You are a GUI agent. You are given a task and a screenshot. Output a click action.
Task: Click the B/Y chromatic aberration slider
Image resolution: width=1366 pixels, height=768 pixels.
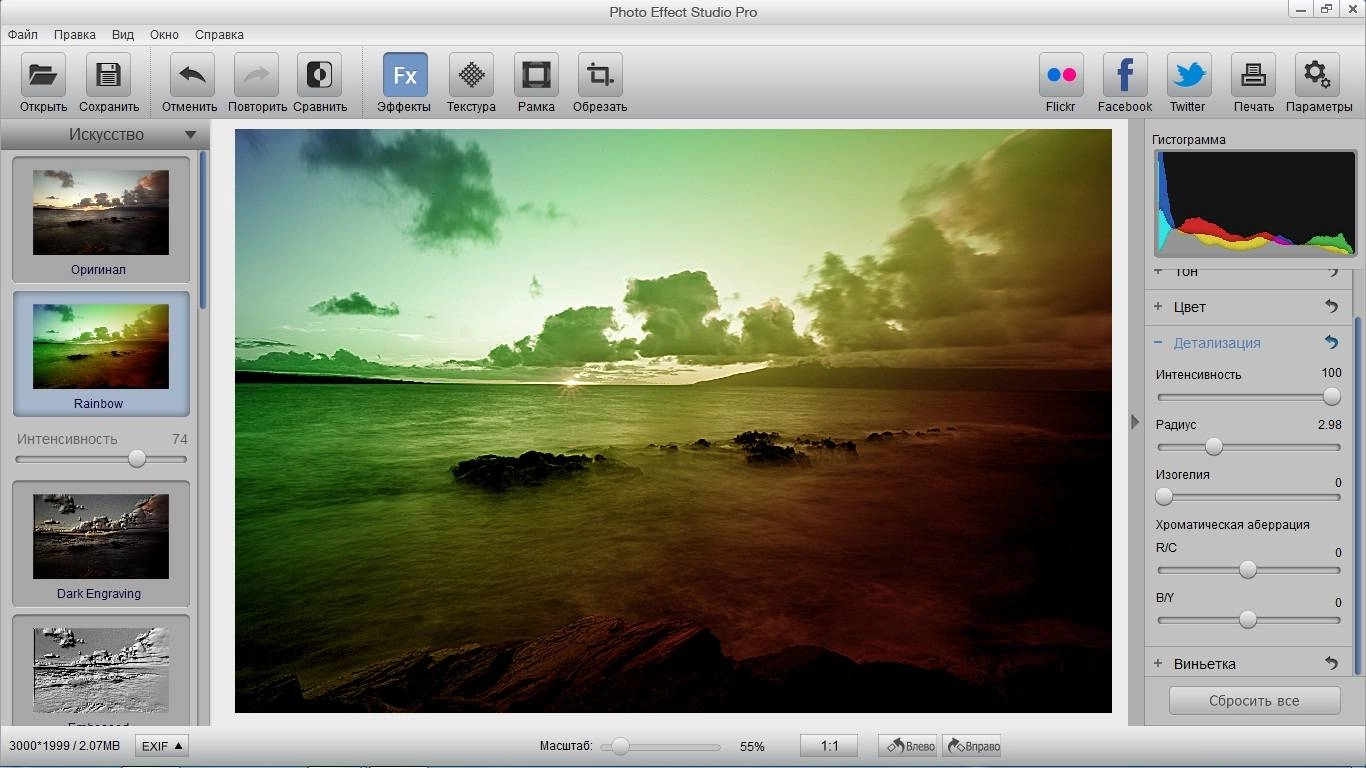(1249, 620)
